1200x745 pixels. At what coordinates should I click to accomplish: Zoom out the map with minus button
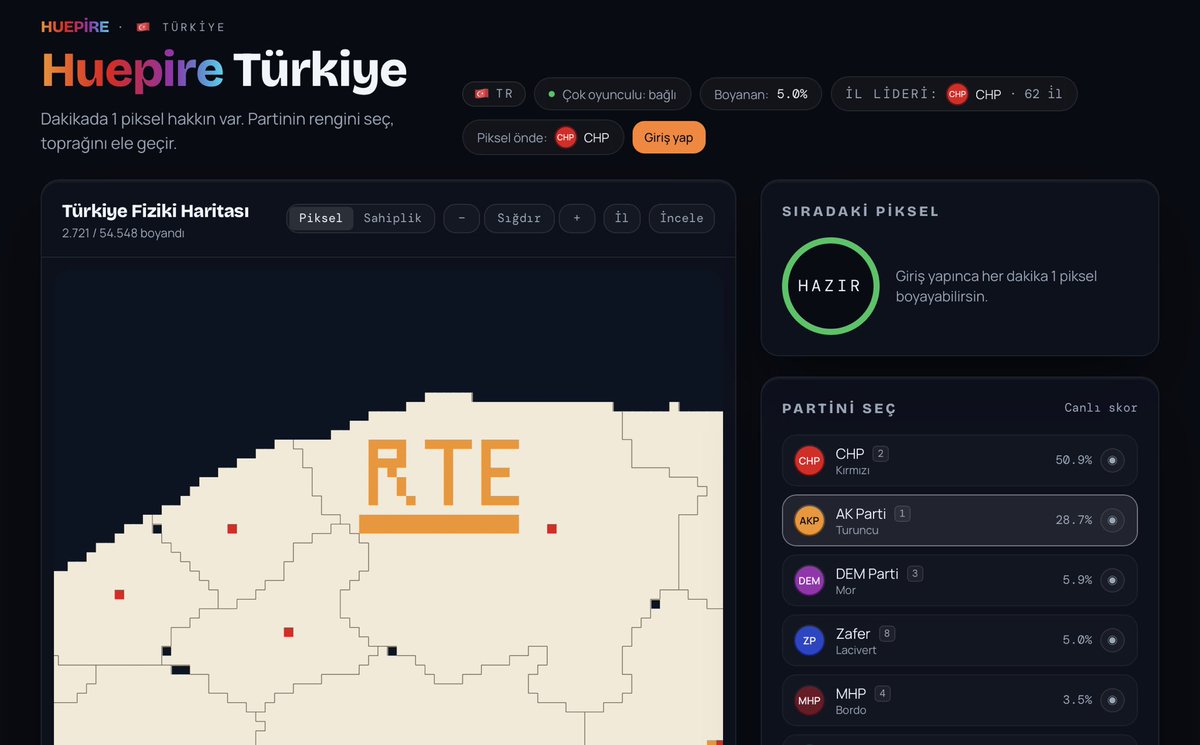pyautogui.click(x=462, y=218)
